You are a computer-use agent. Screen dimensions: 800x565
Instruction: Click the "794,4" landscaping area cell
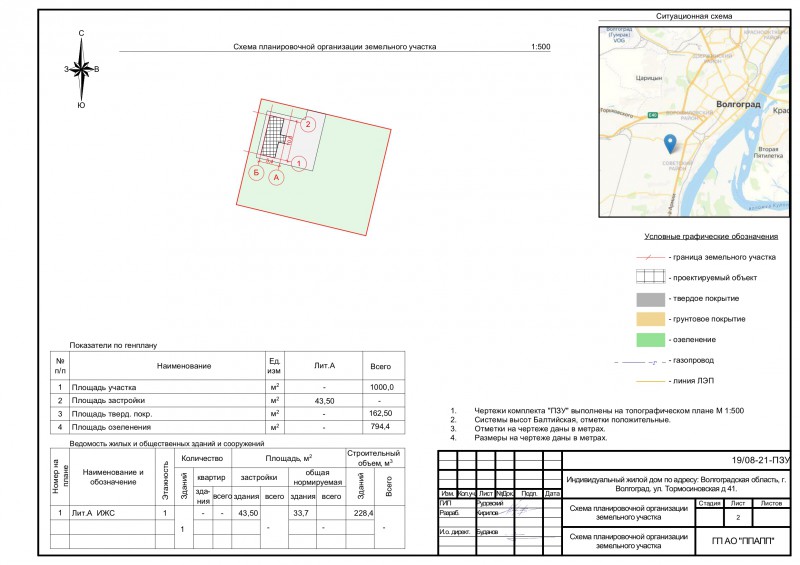[x=380, y=426]
